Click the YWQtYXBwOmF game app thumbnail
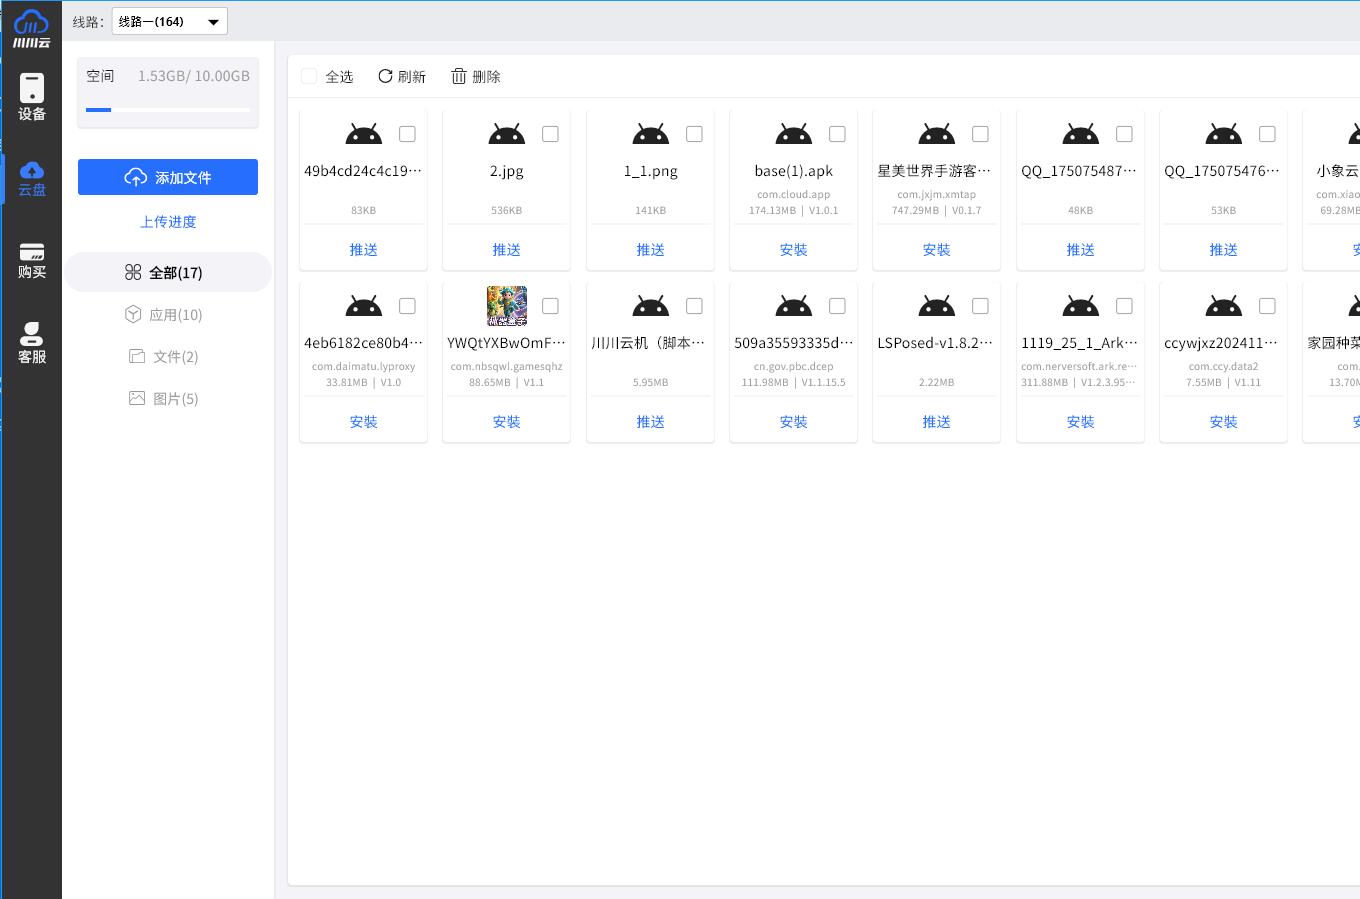Screen dimensions: 1360x899 [506, 306]
